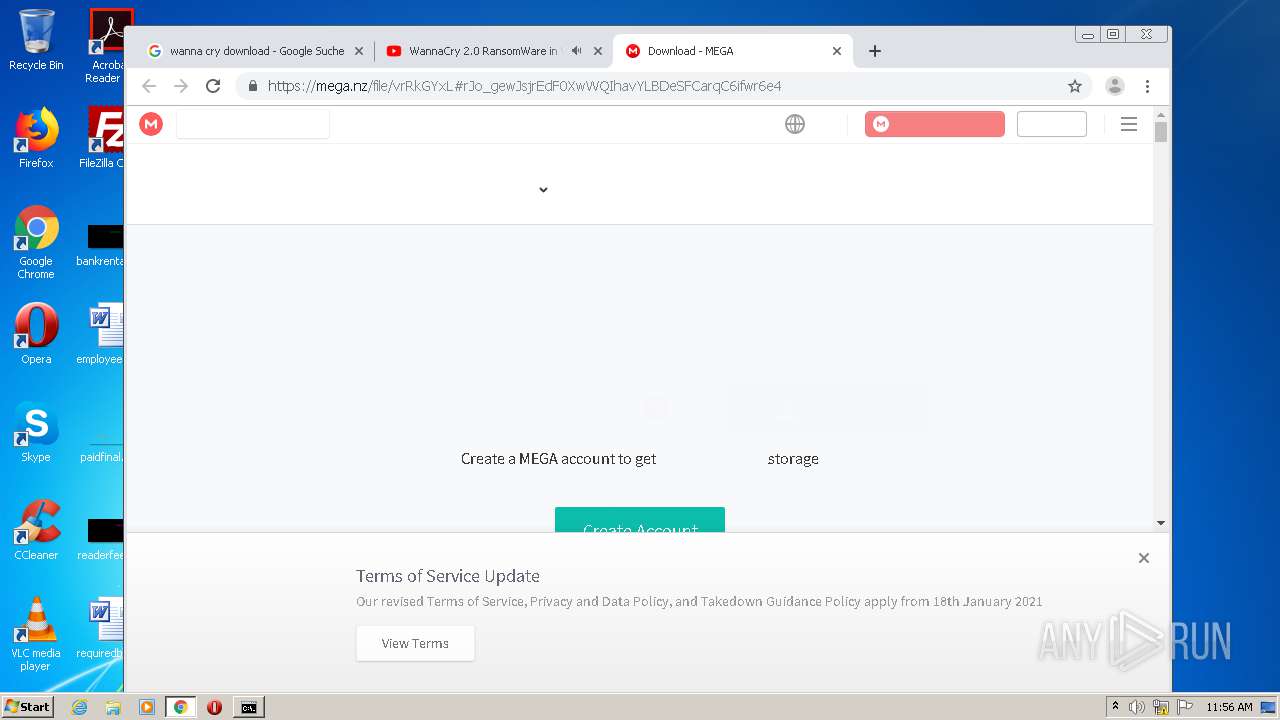
Task: Click the Recycle Bin desktop icon
Action: [x=36, y=40]
